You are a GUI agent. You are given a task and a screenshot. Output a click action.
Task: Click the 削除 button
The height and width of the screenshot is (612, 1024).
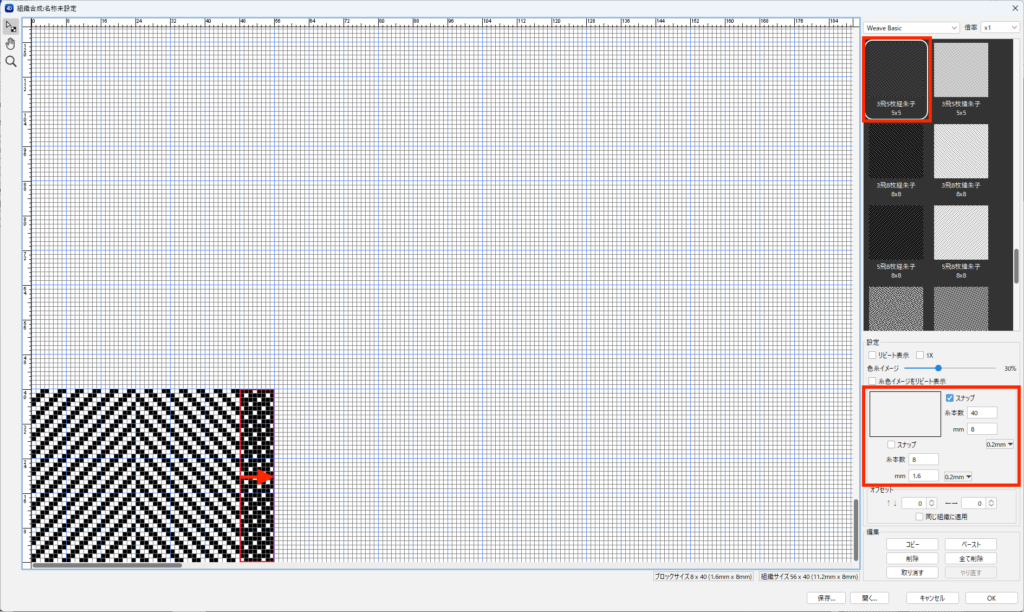912,558
